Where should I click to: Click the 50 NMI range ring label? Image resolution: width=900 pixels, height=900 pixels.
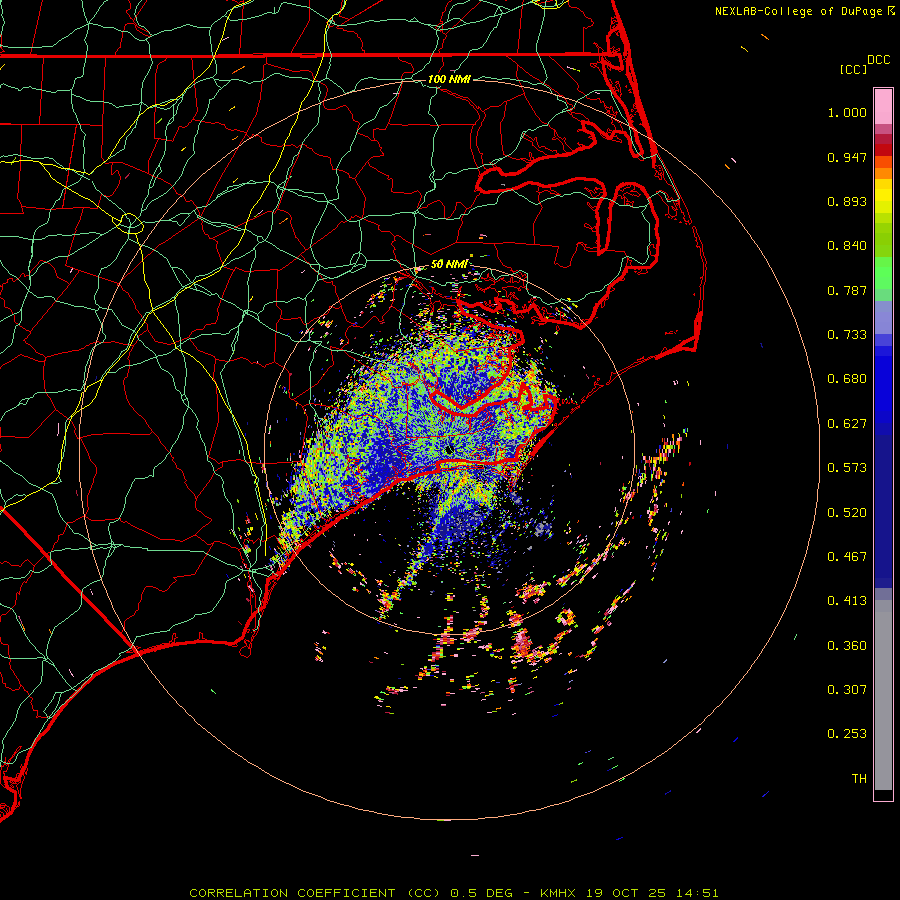(449, 264)
